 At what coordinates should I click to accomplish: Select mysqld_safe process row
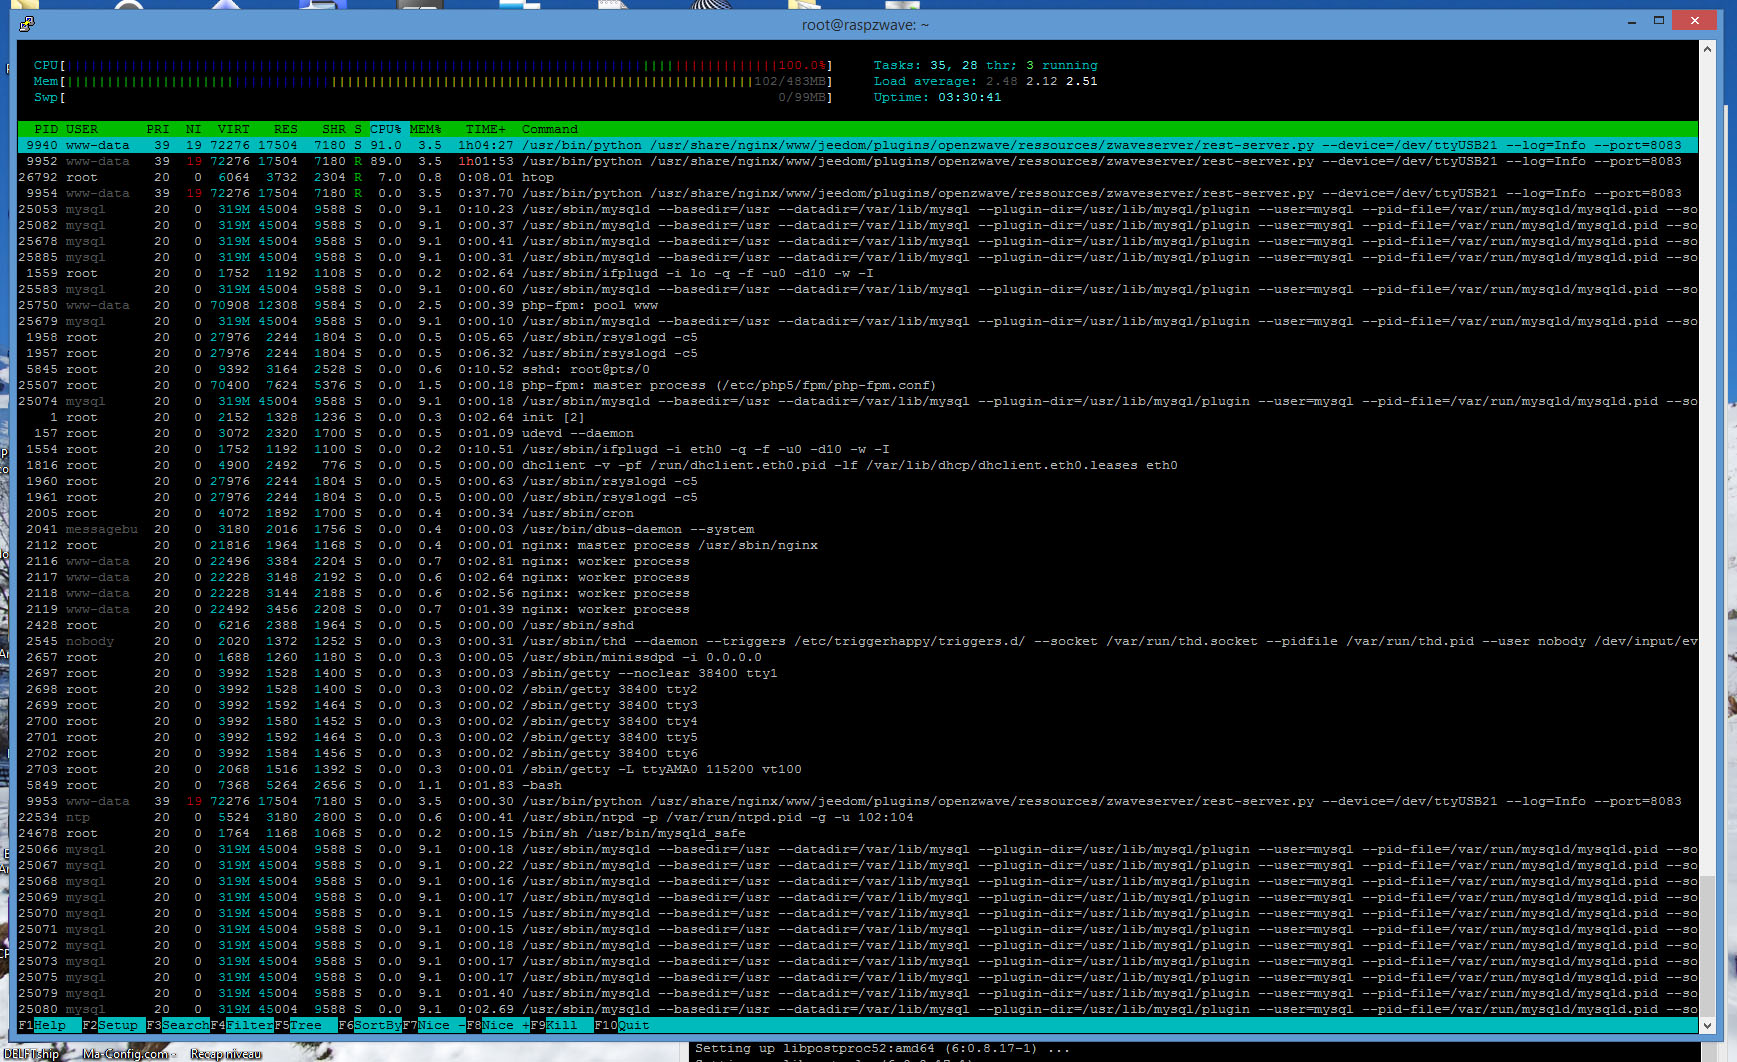click(x=857, y=833)
